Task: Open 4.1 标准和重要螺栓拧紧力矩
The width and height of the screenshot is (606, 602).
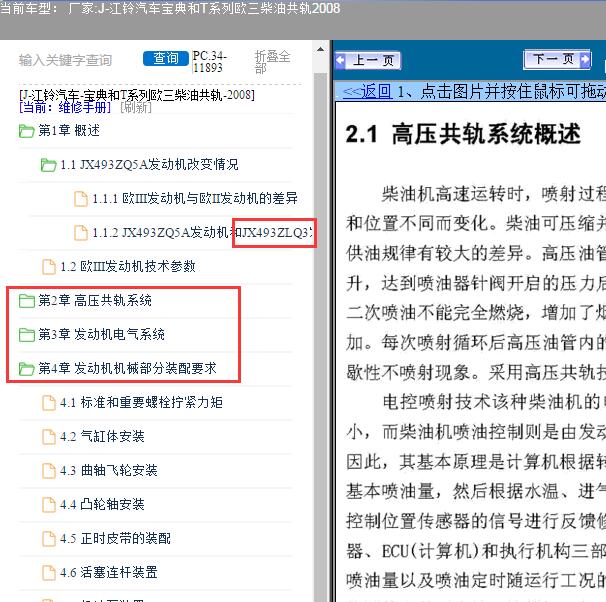Action: click(141, 402)
